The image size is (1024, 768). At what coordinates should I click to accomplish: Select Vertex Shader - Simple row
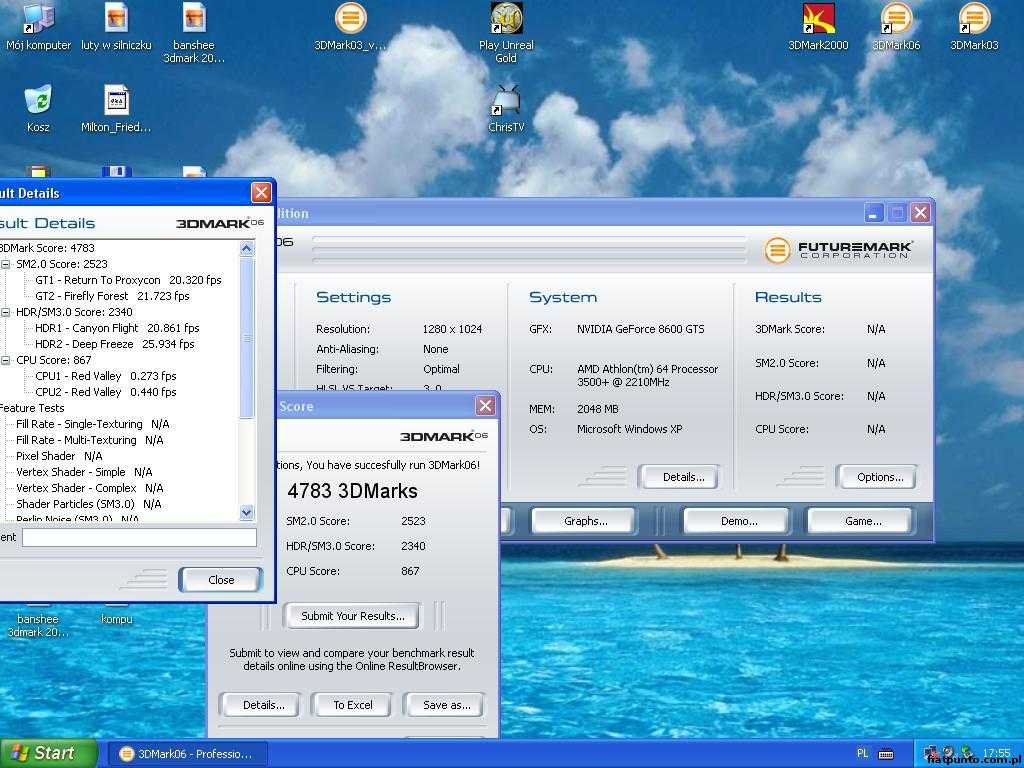pos(84,472)
